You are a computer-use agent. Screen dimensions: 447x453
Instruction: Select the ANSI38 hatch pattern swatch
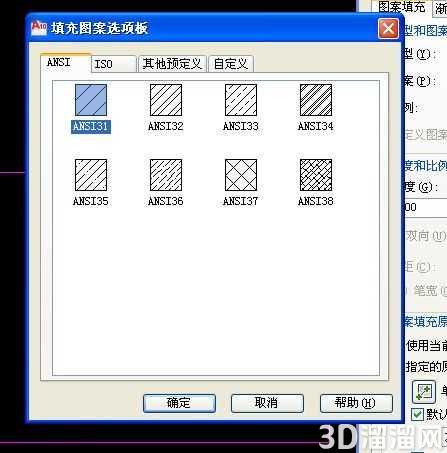click(x=316, y=175)
